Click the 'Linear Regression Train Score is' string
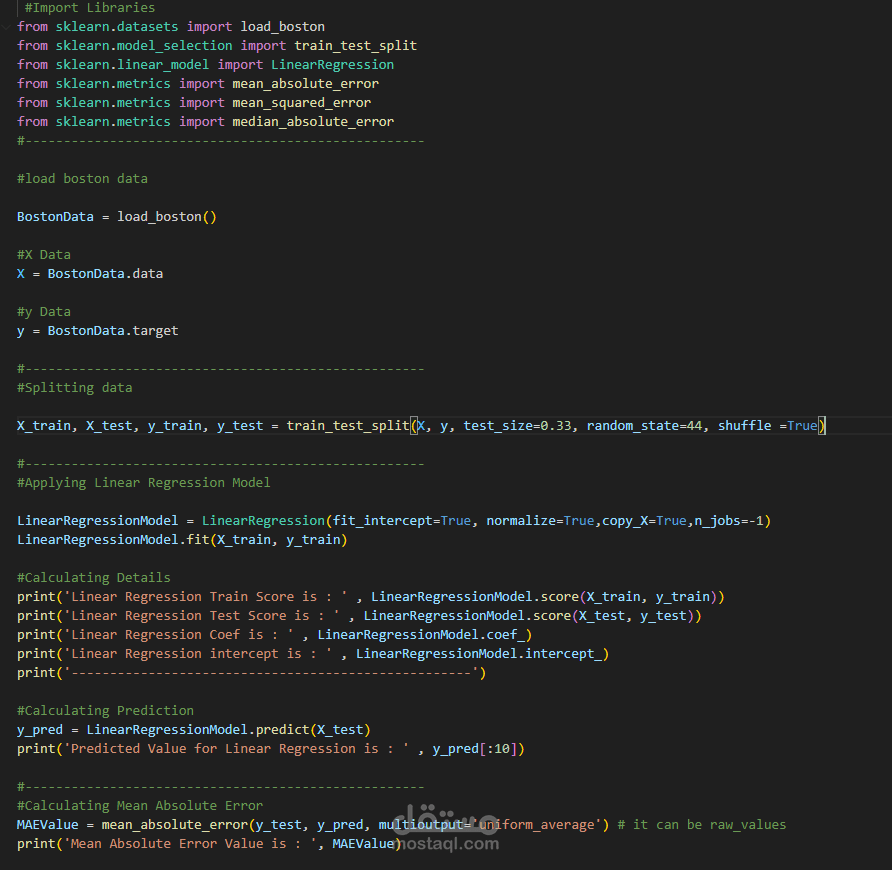The height and width of the screenshot is (870, 892). 205,597
